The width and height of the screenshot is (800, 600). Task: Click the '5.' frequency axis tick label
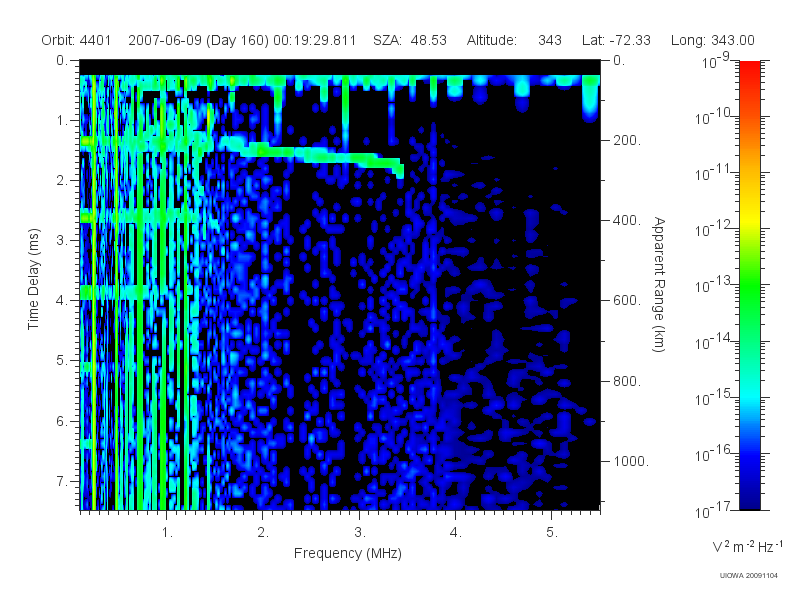[552, 533]
